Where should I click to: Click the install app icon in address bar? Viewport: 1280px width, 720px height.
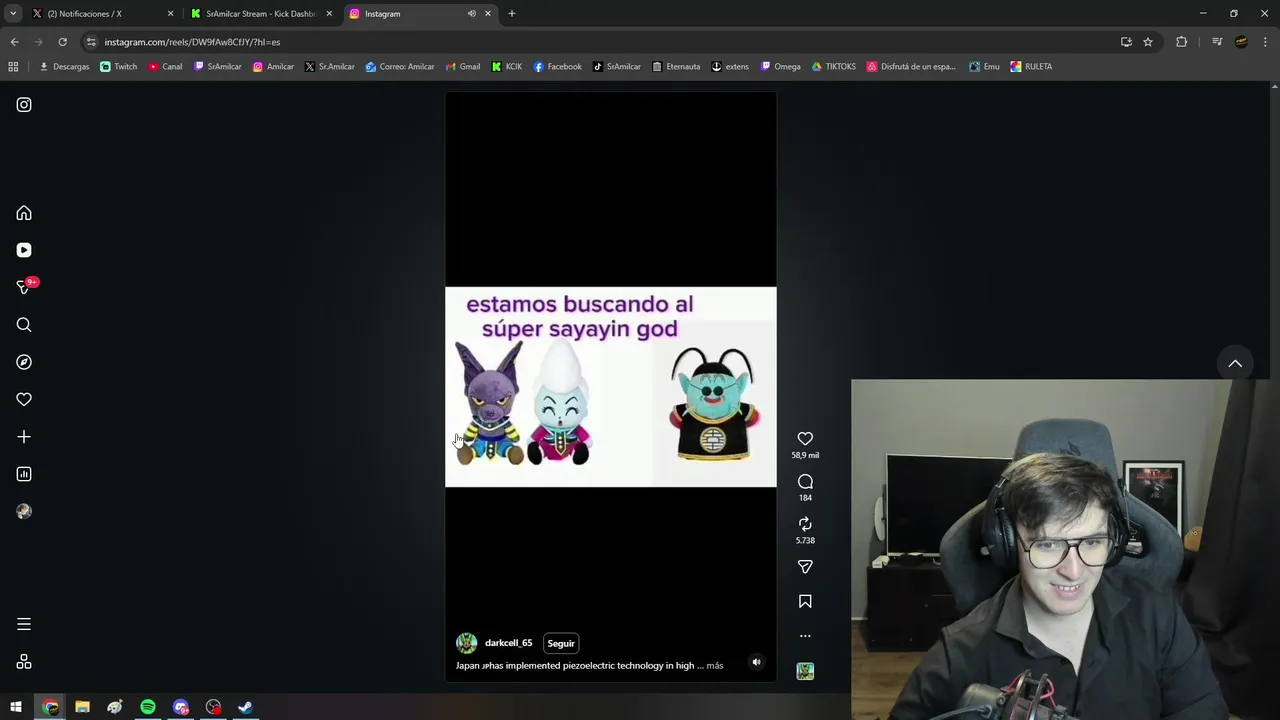pyautogui.click(x=1126, y=42)
